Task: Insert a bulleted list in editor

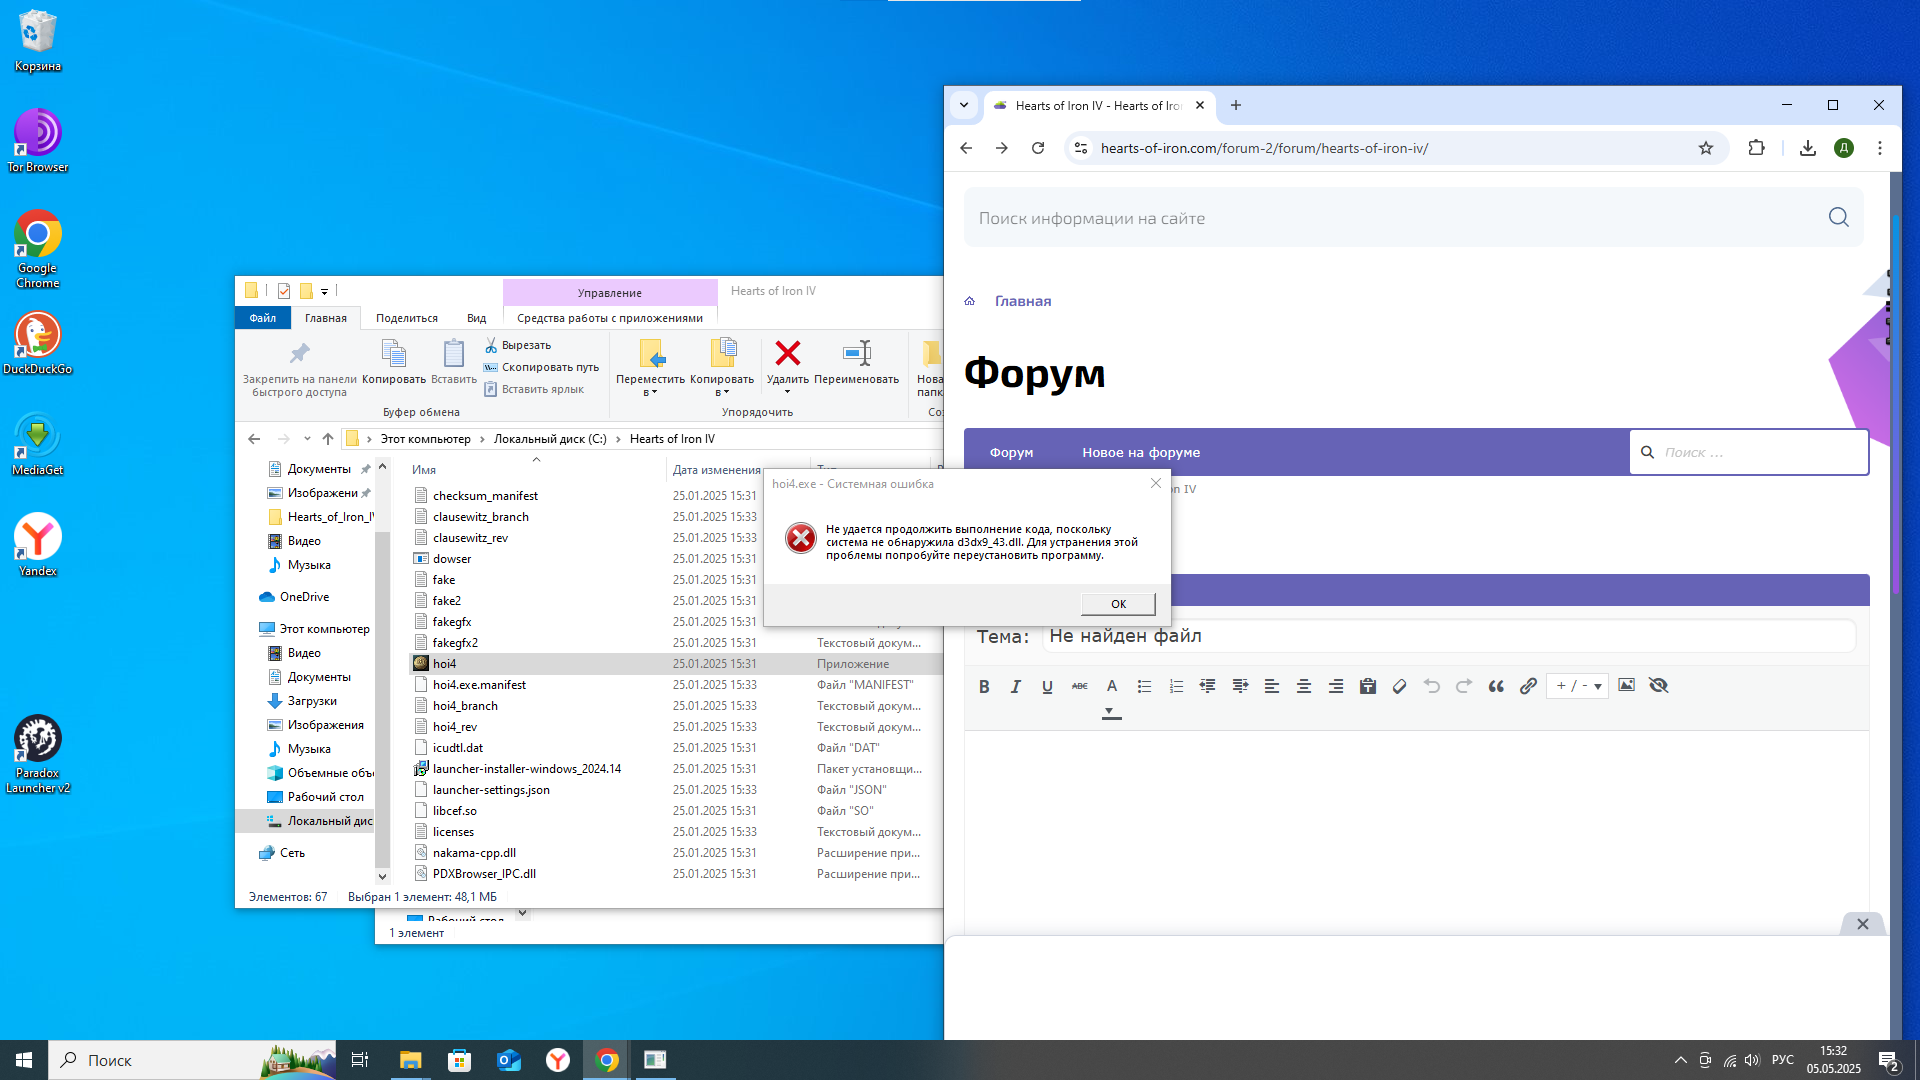Action: (x=1144, y=686)
